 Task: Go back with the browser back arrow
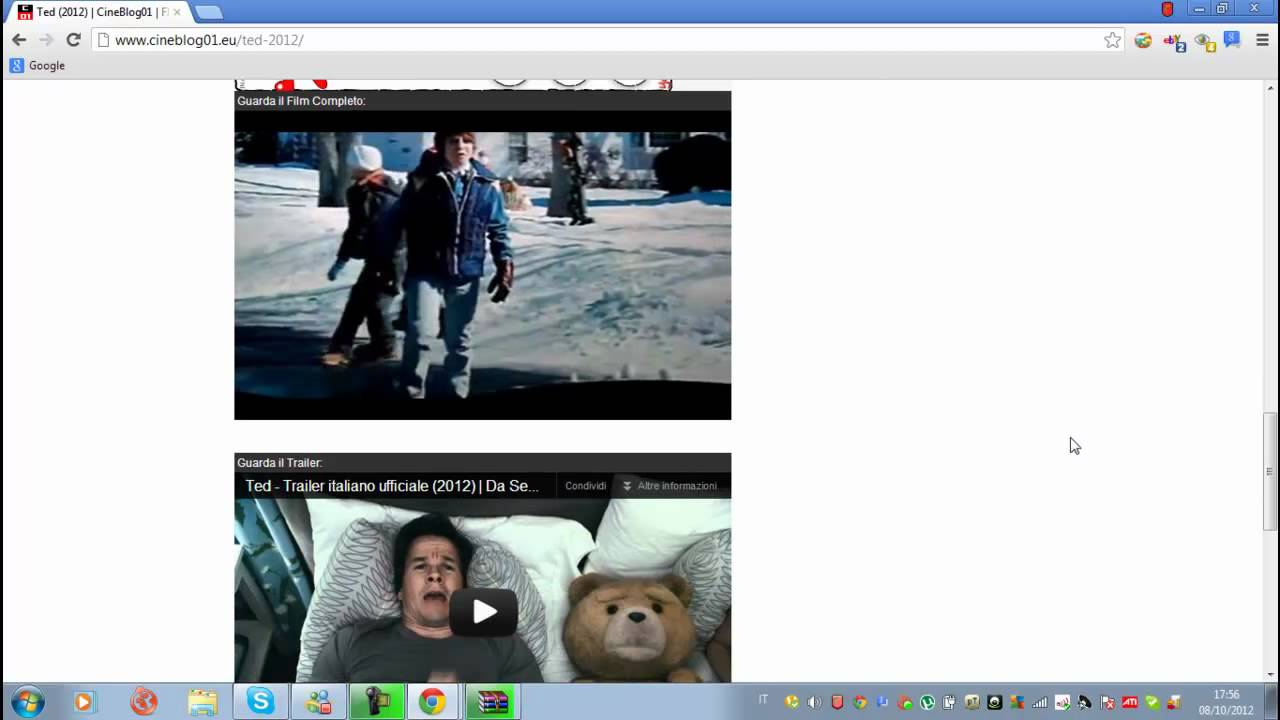(19, 40)
